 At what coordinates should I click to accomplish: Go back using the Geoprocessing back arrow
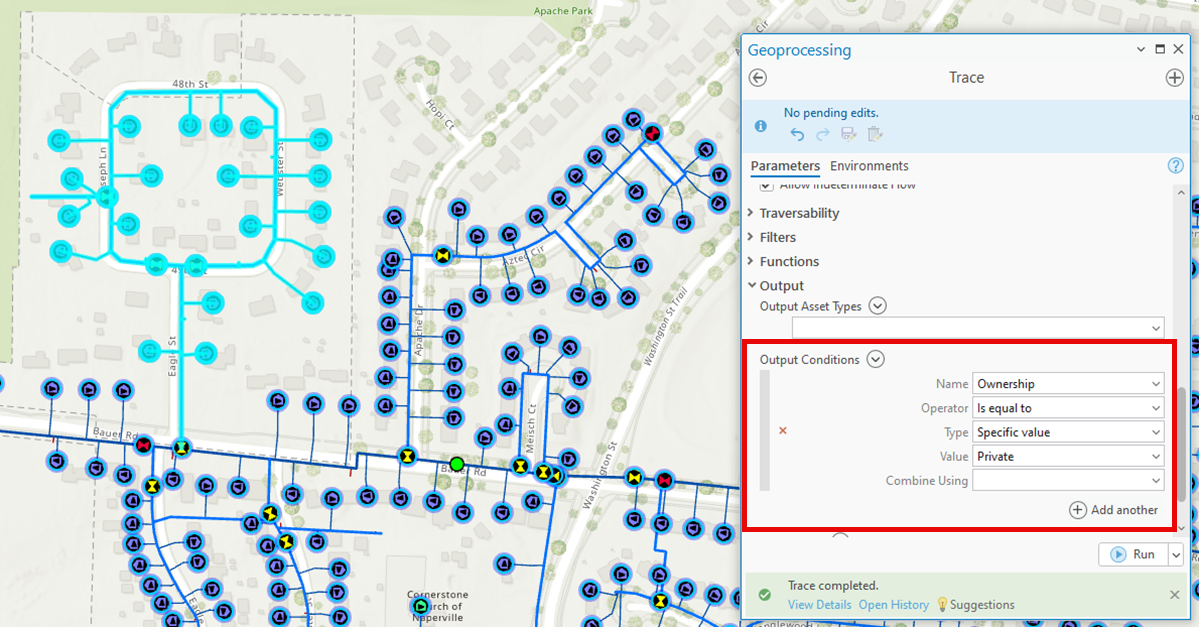click(x=758, y=78)
